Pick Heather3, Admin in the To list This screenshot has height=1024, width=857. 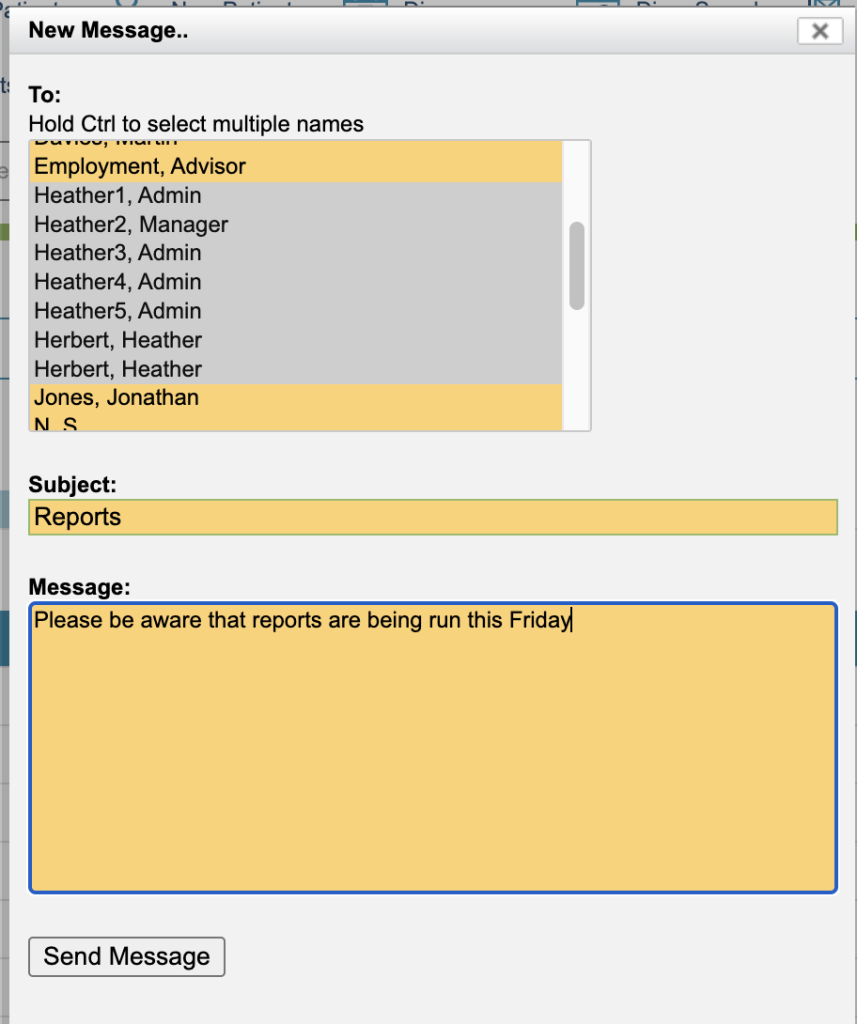(x=118, y=254)
